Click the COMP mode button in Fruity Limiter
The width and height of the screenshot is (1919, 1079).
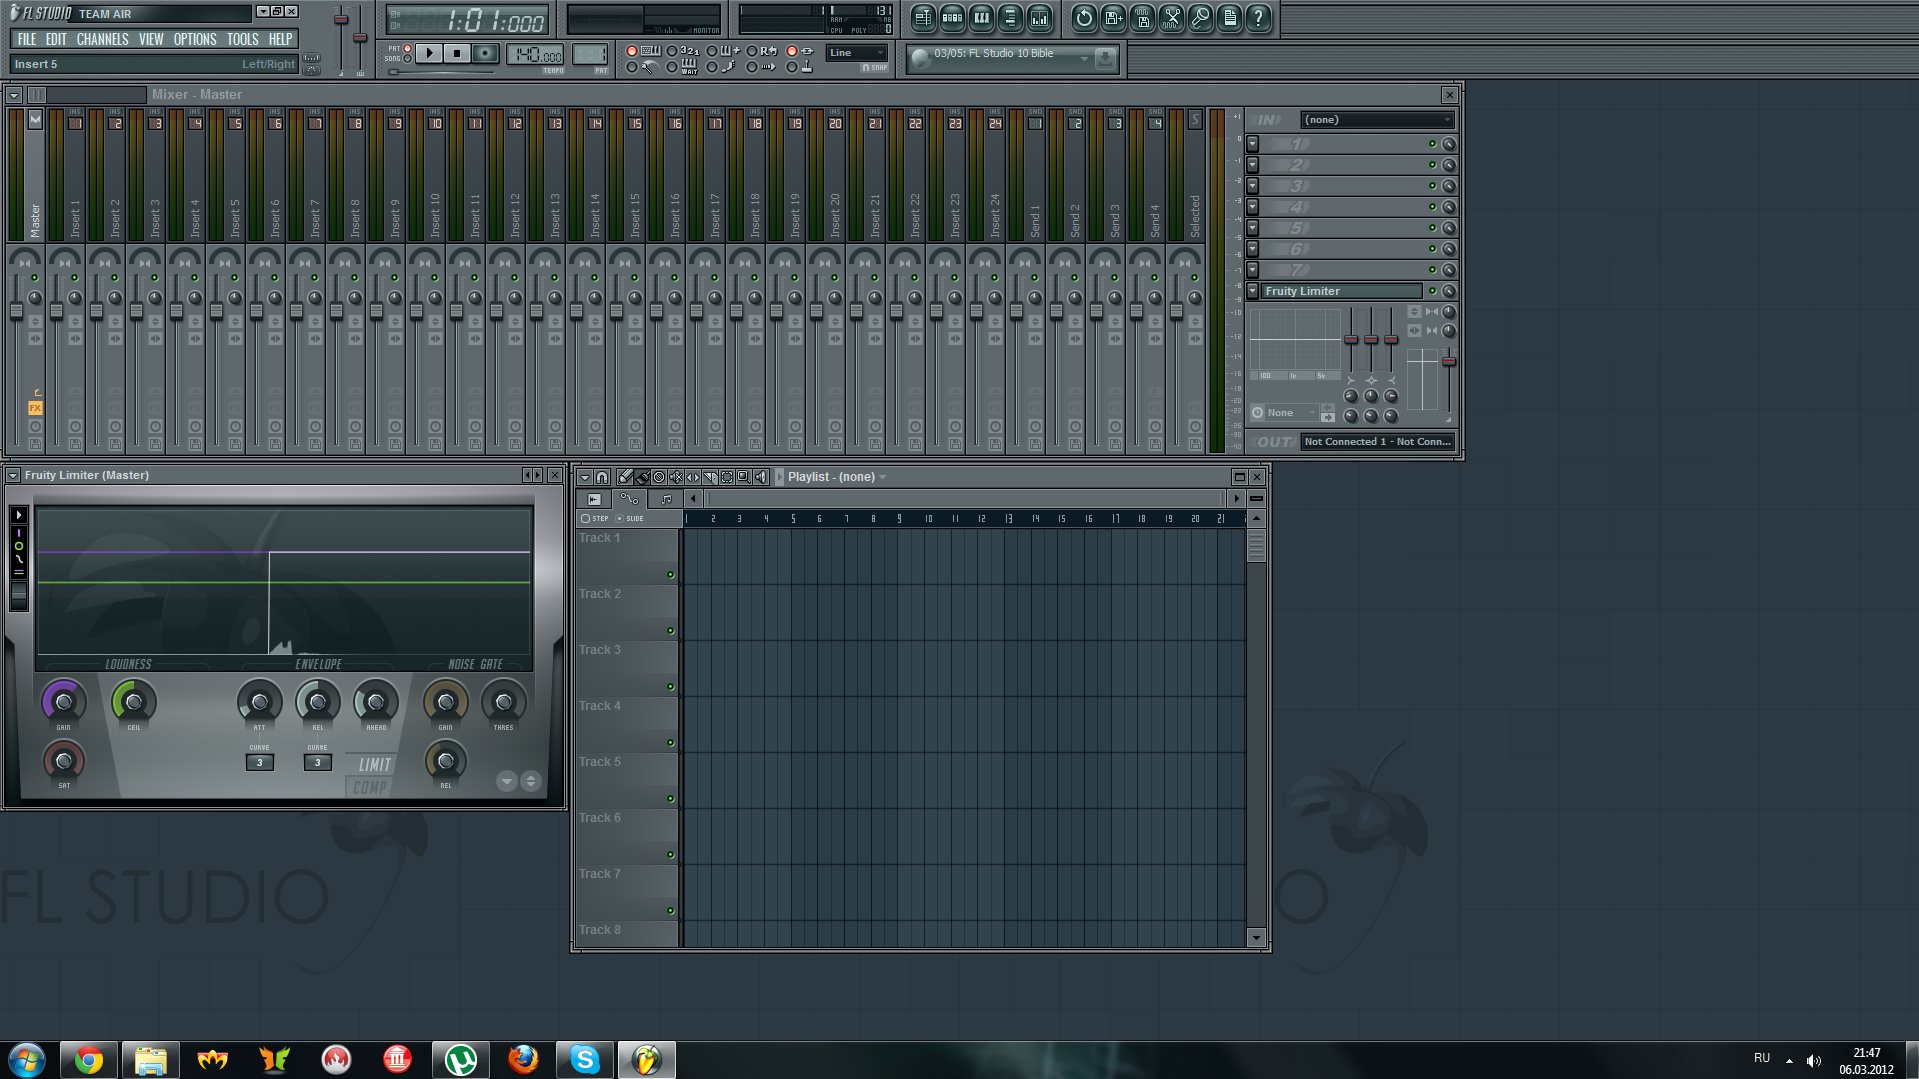tap(369, 788)
